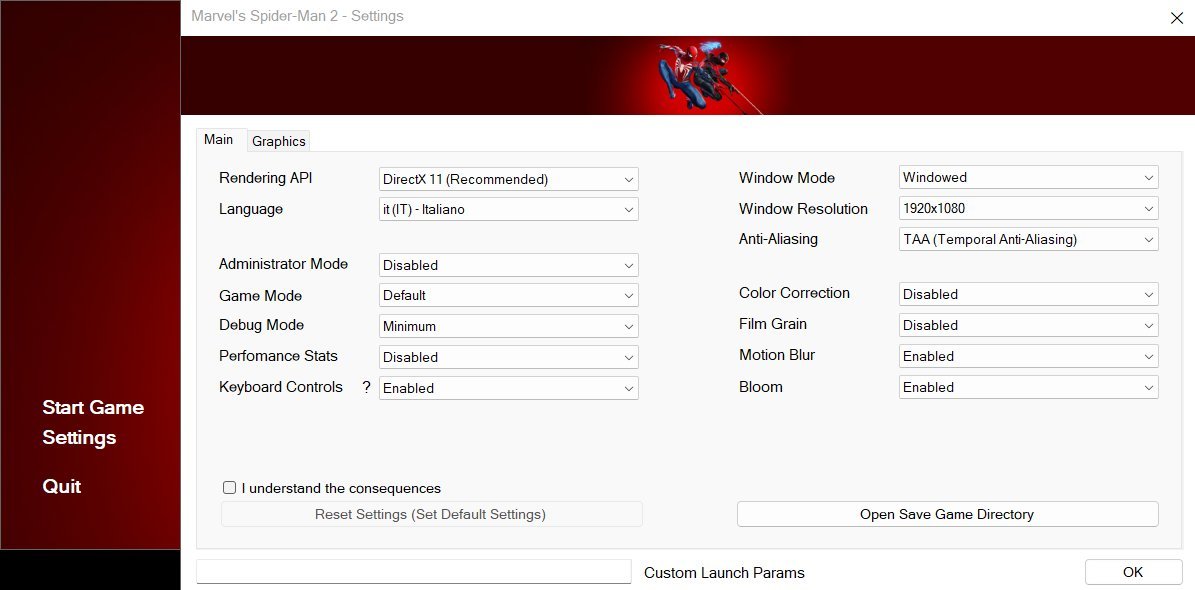This screenshot has height=590, width=1195.
Task: Click Open Save Game Directory button
Action: 947,515
